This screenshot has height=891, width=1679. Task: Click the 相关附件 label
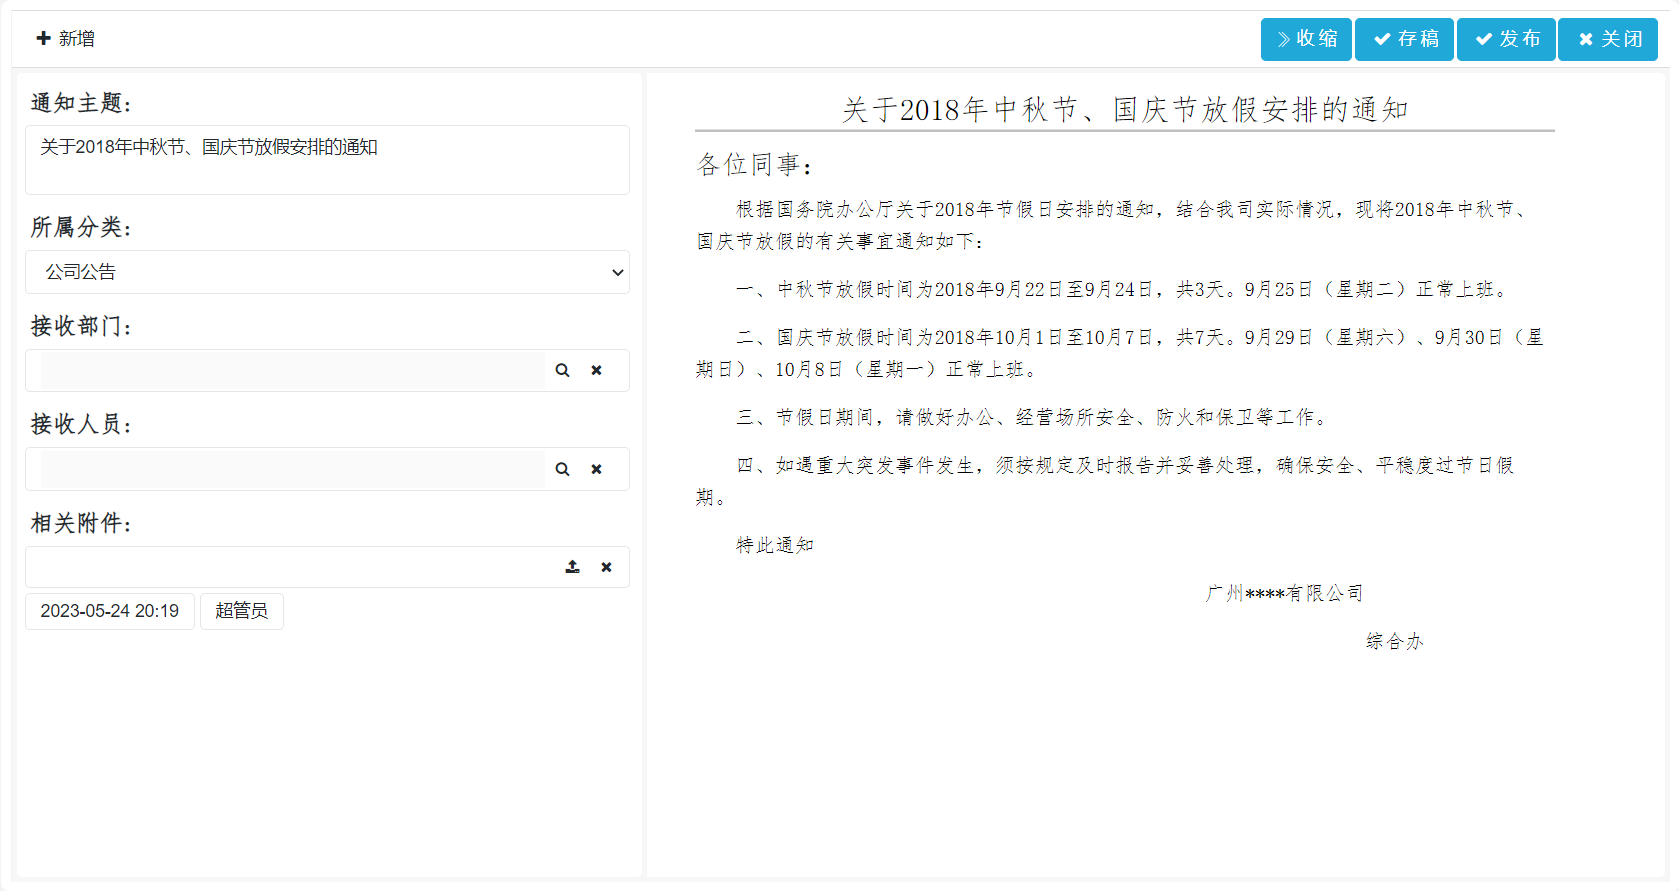tap(81, 523)
